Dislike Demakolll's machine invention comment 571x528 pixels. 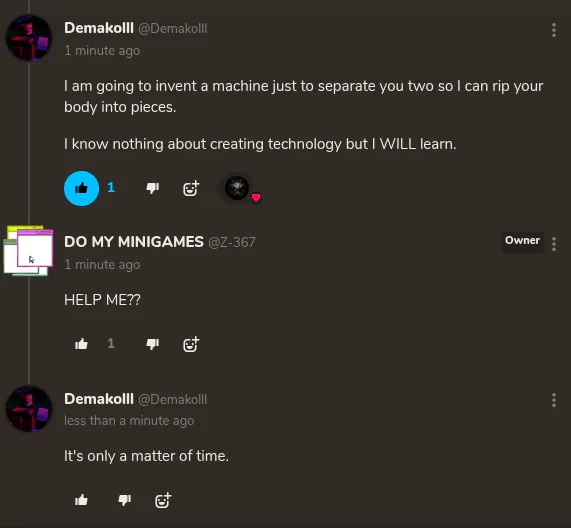click(x=153, y=188)
